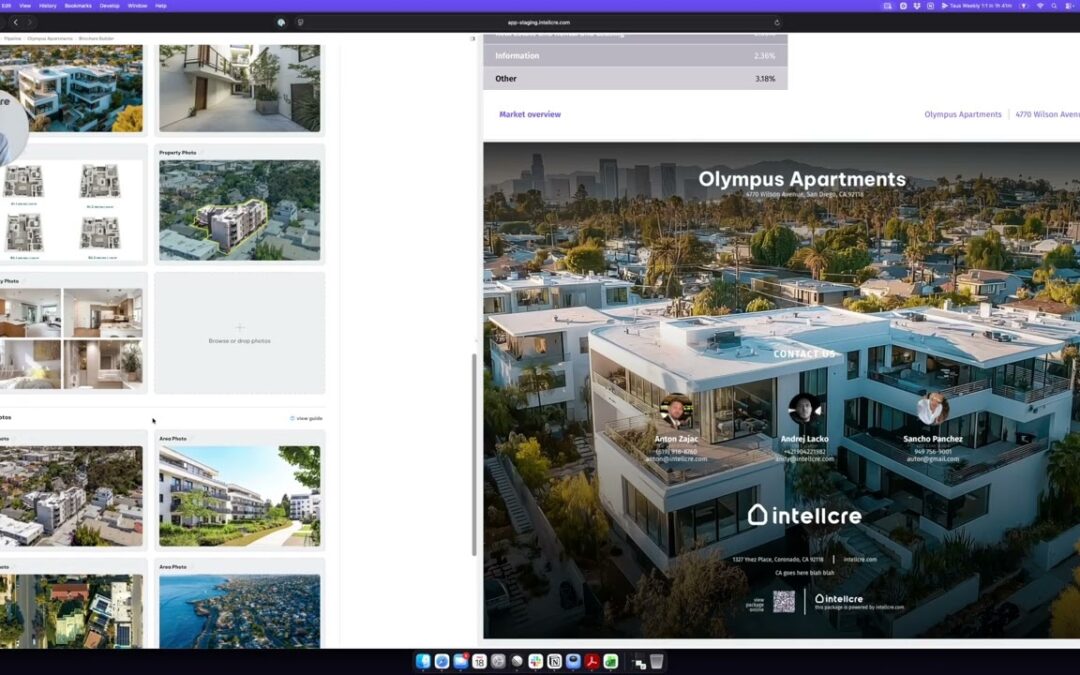The height and width of the screenshot is (675, 1080).
Task: Select the highlighted-building aerial Property Photo
Action: coord(240,210)
